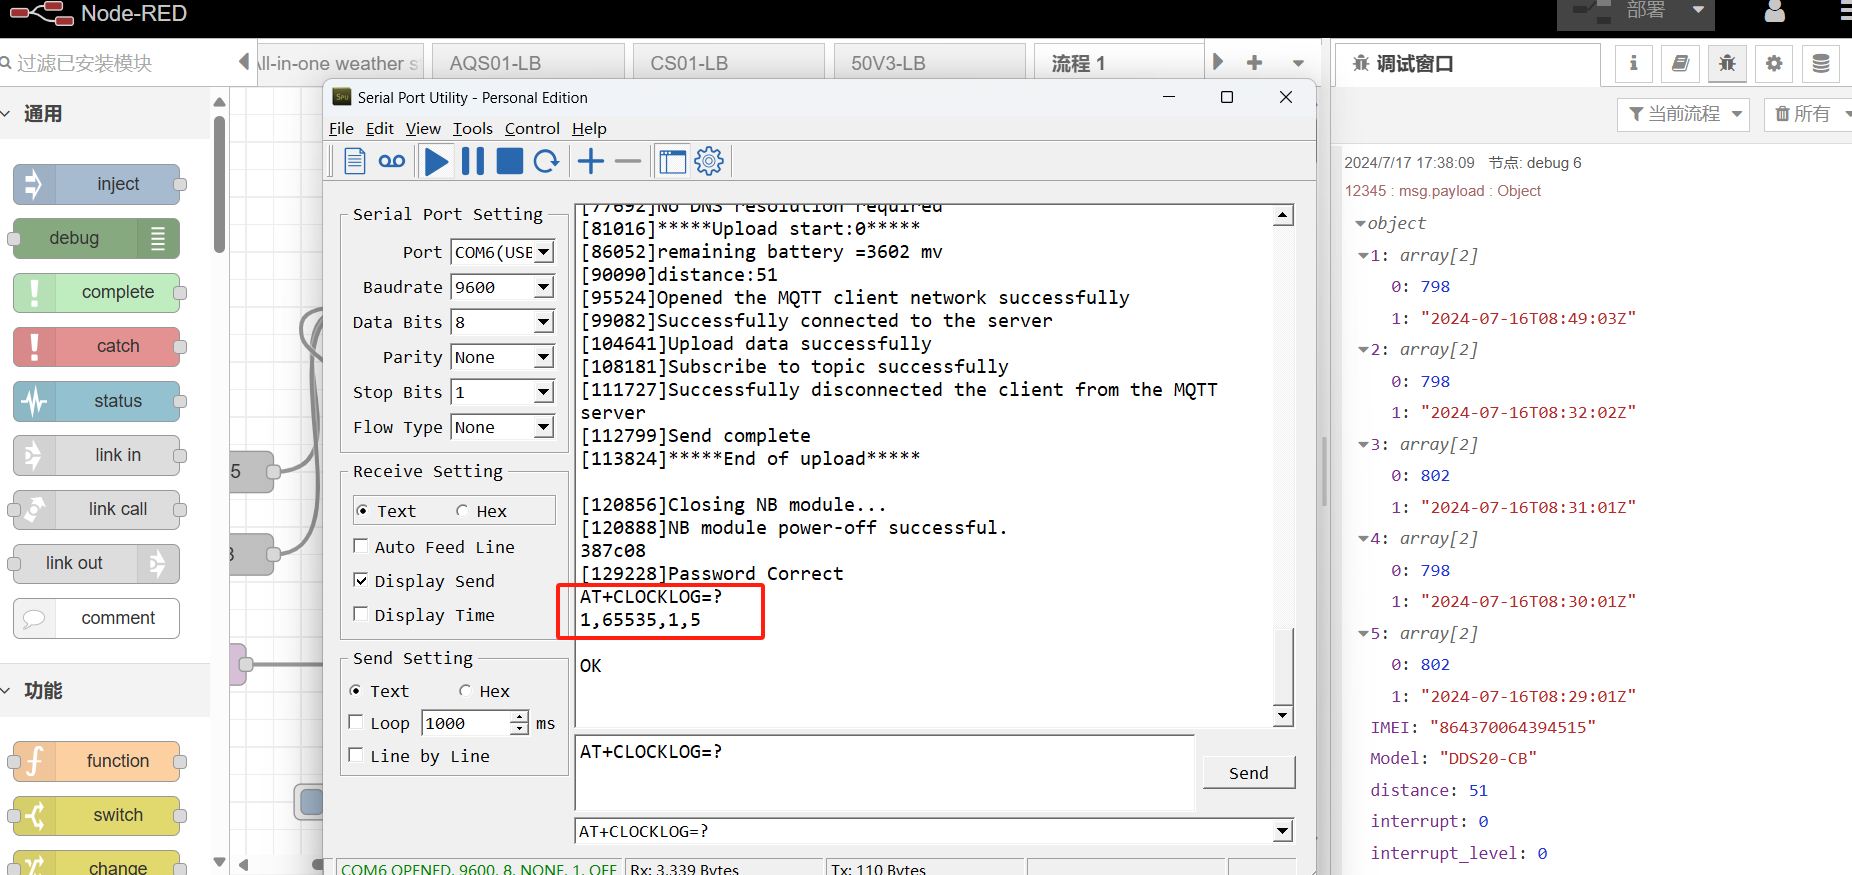
Task: Select the function node in palette
Action: point(96,761)
